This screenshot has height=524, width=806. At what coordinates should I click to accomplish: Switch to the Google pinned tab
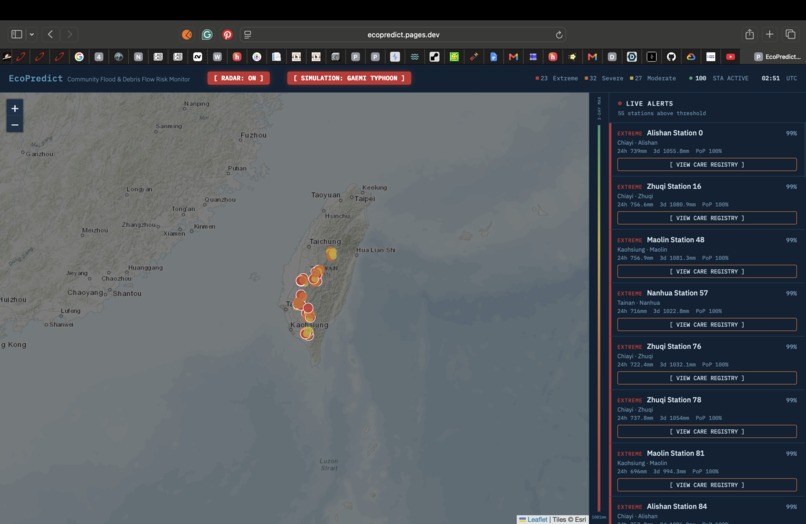point(79,57)
